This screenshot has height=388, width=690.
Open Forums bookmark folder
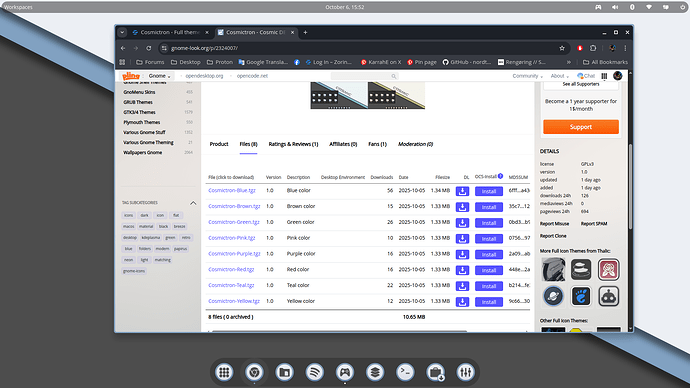click(x=150, y=62)
